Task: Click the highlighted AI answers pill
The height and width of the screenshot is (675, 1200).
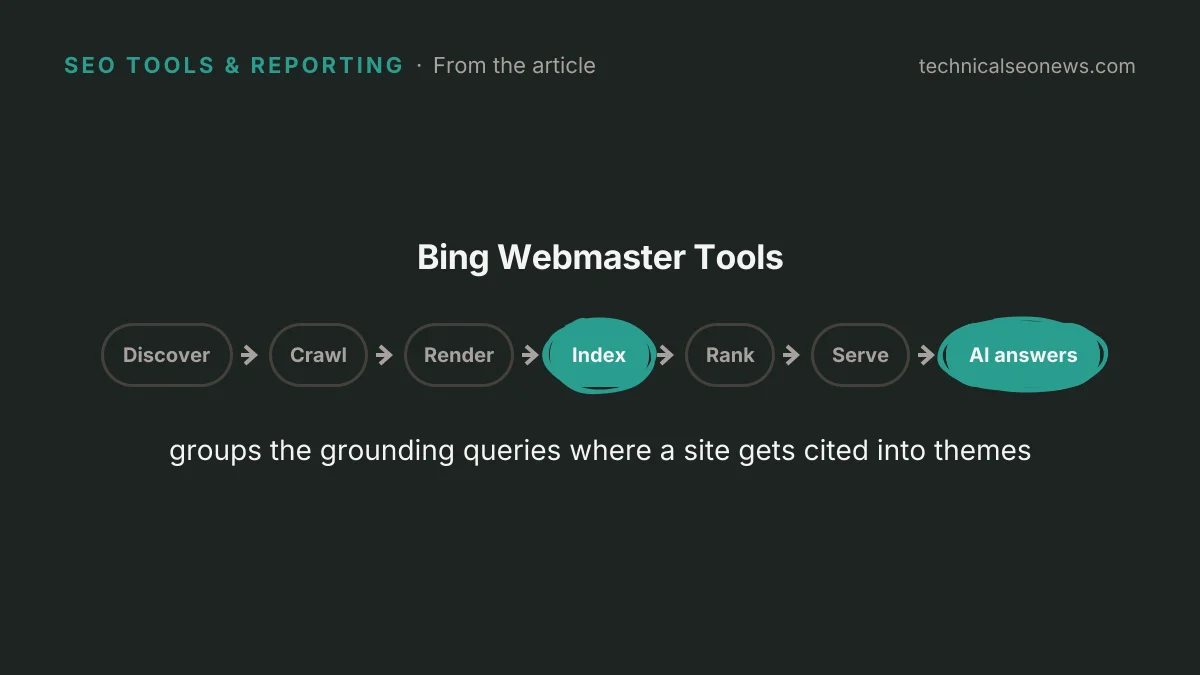Action: tap(1023, 355)
